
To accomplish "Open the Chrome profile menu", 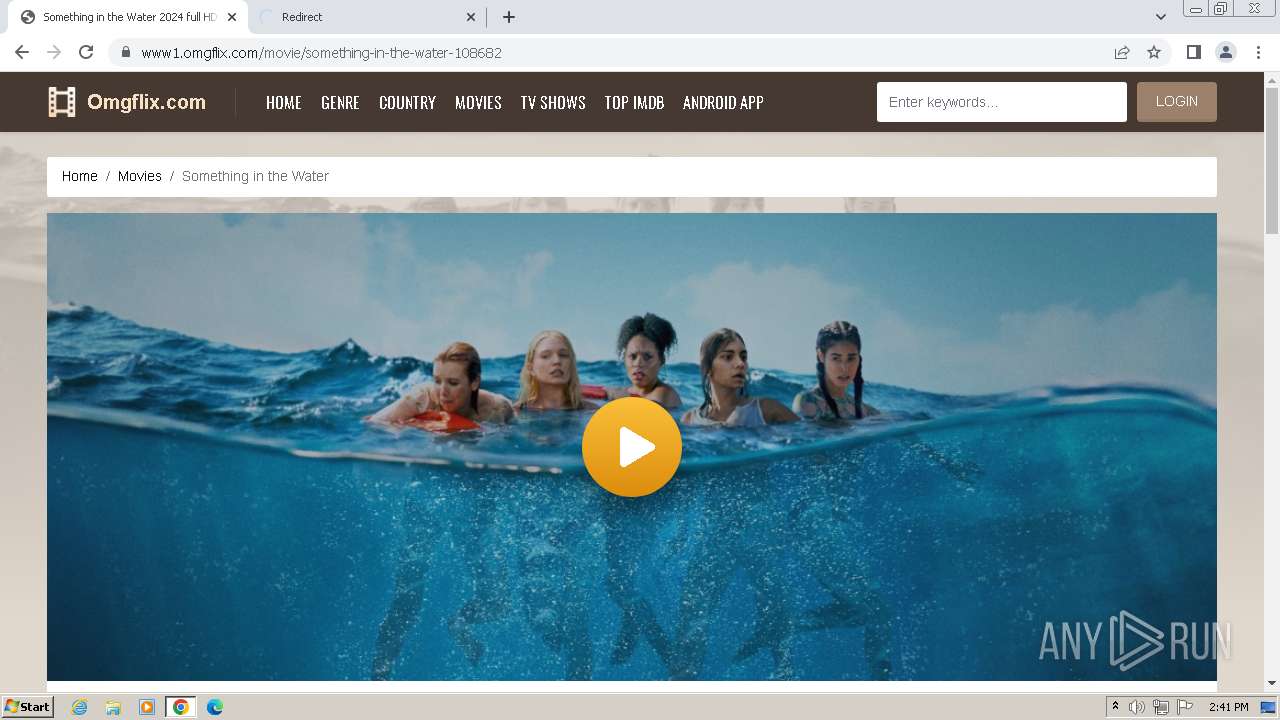I will tap(1226, 52).
